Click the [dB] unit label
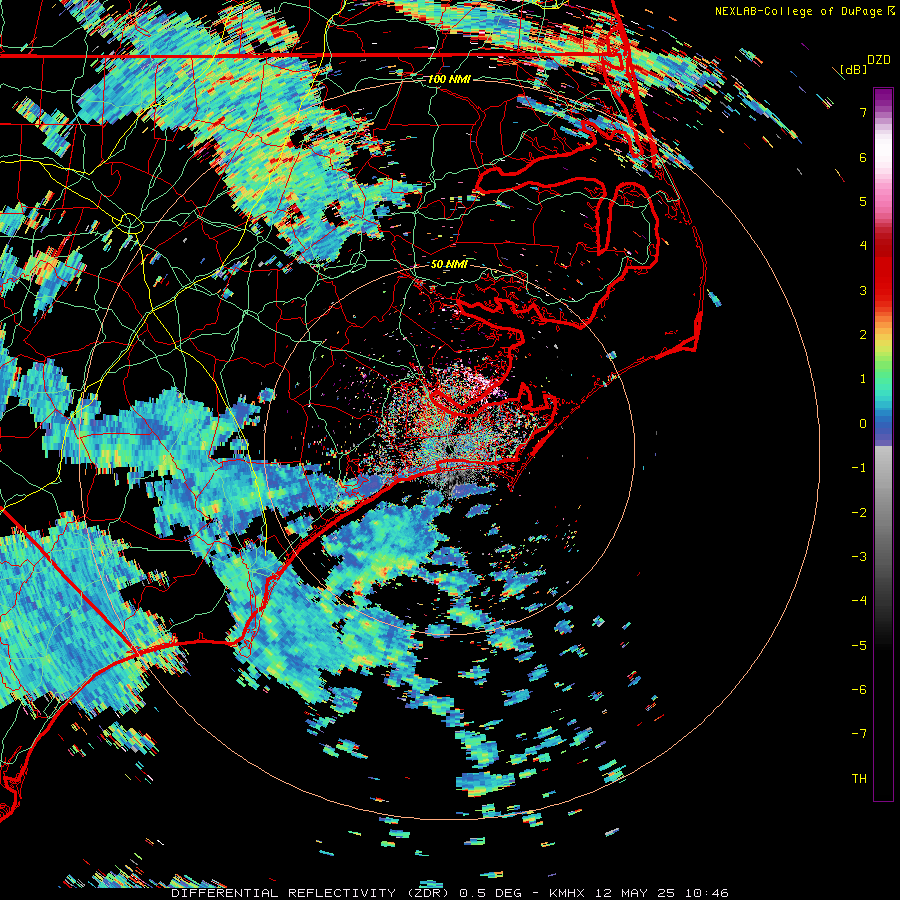 click(x=854, y=70)
